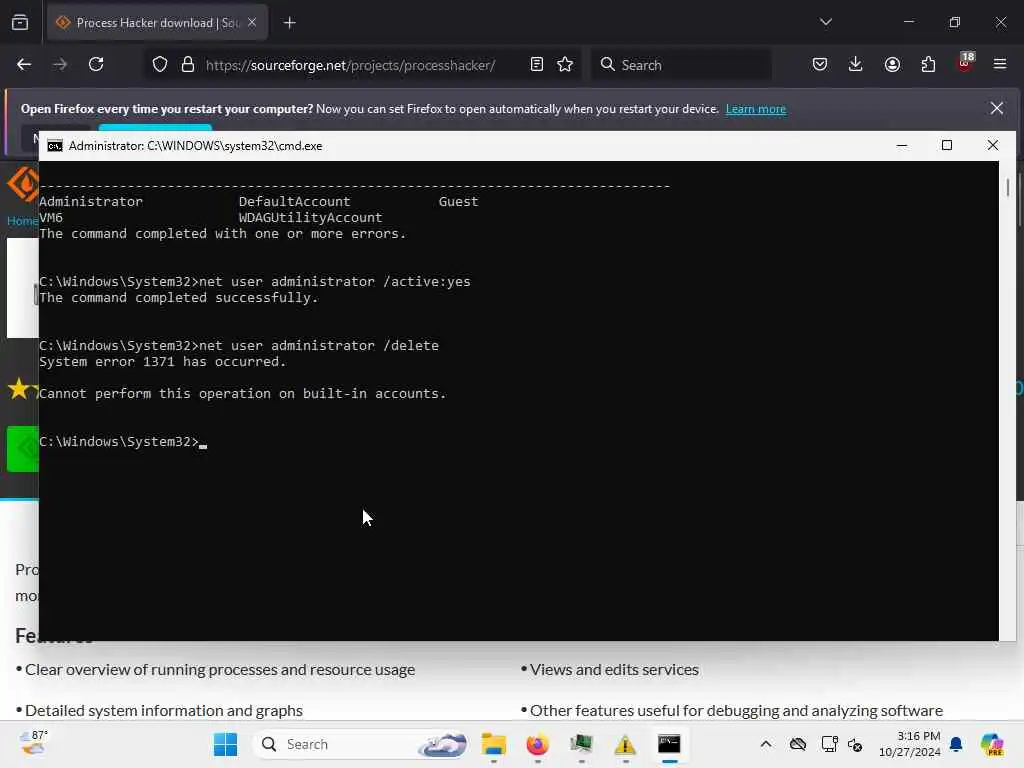Open the Firefox hamburger menu

pyautogui.click(x=1000, y=64)
